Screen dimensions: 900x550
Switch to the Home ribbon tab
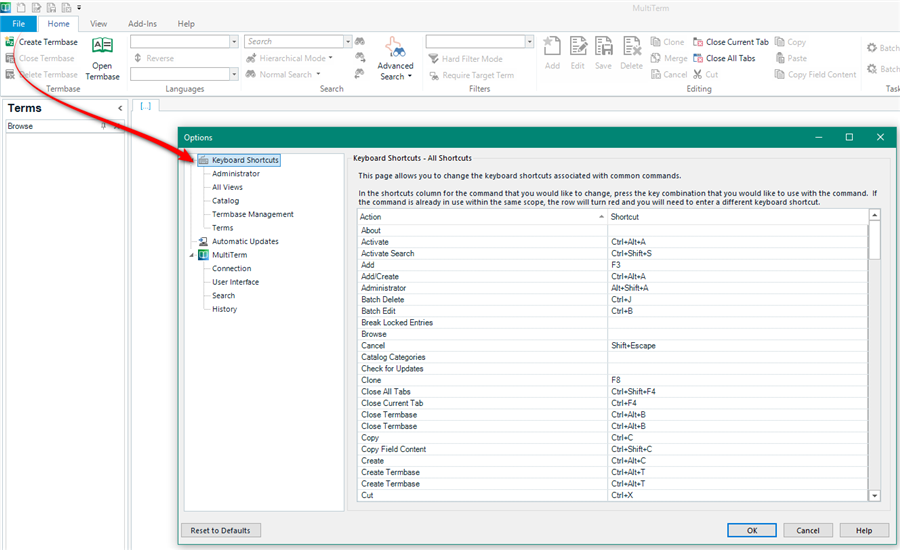click(59, 24)
